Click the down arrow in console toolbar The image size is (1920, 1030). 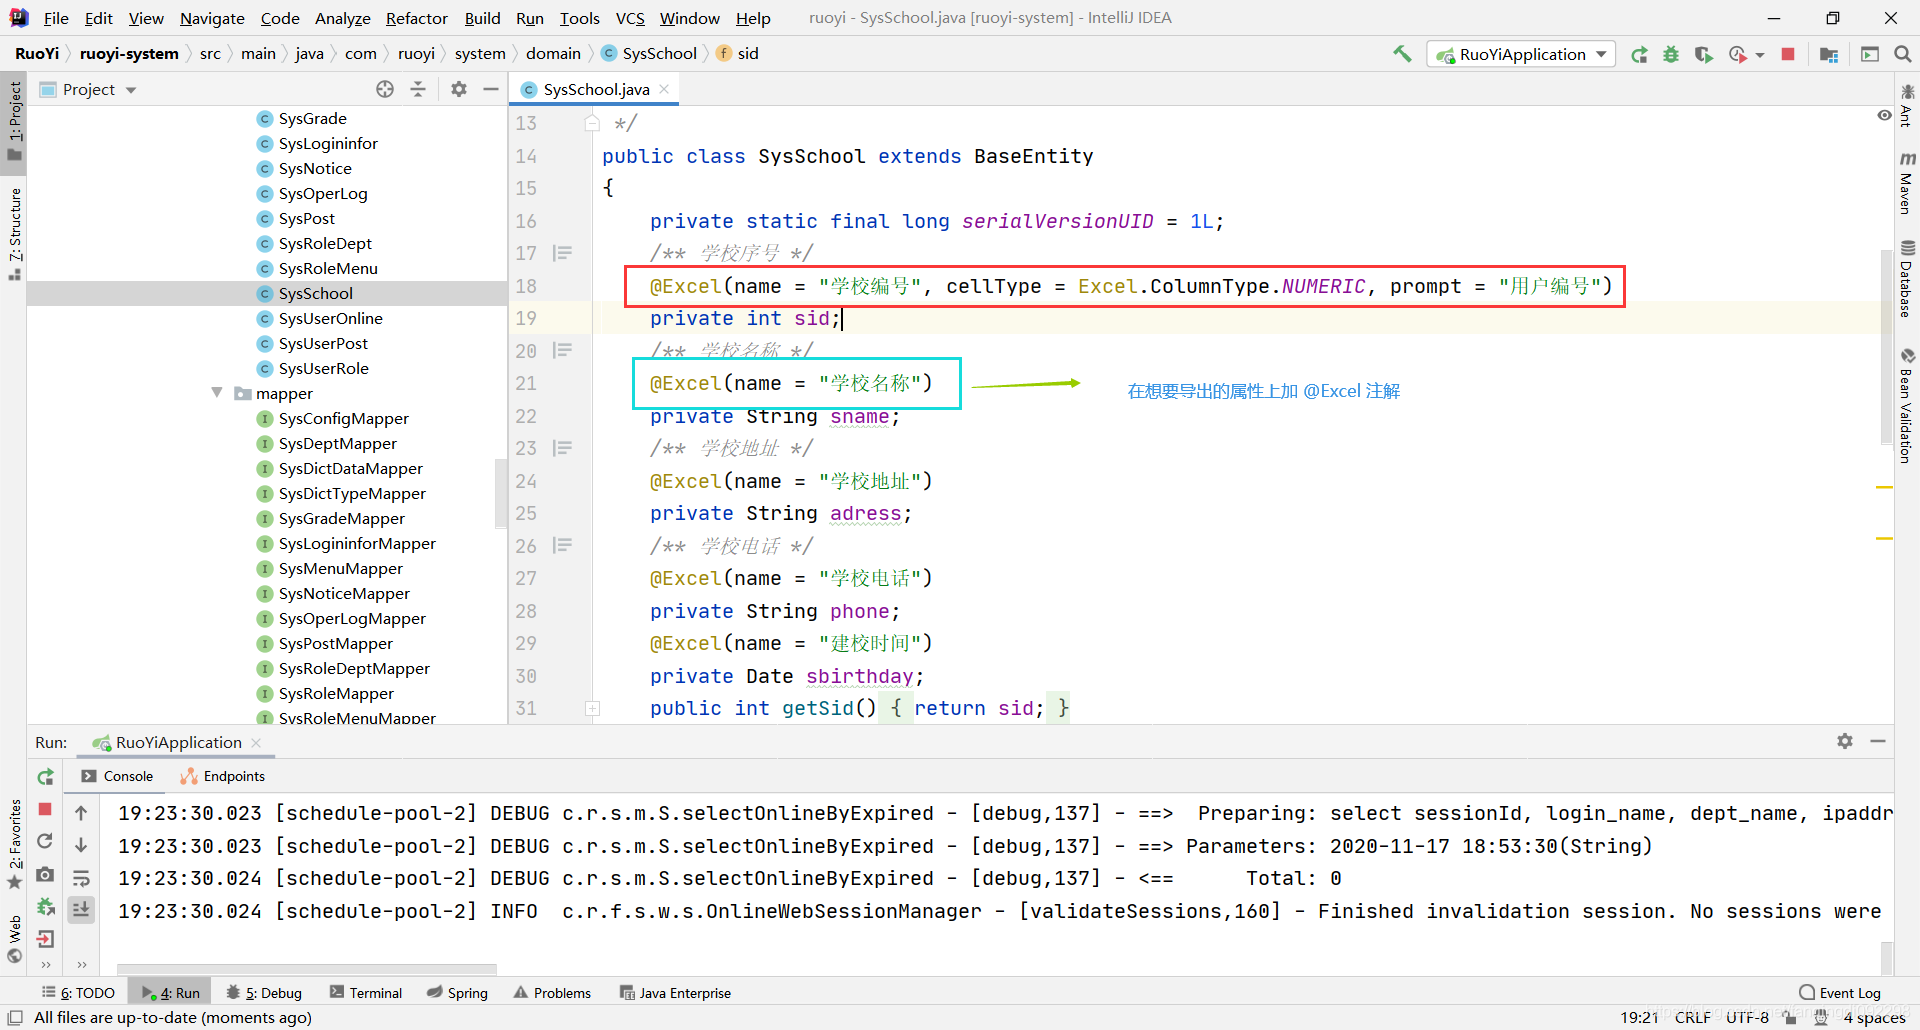coord(81,845)
